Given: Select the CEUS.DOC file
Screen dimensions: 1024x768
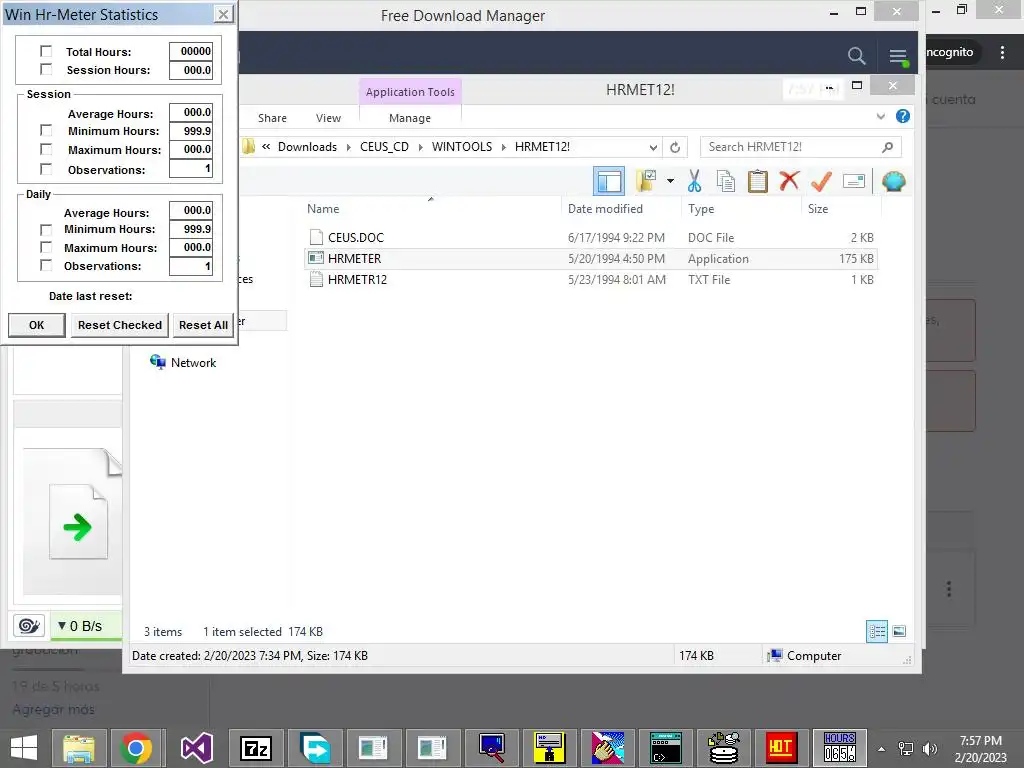Looking at the screenshot, I should pos(590,238).
